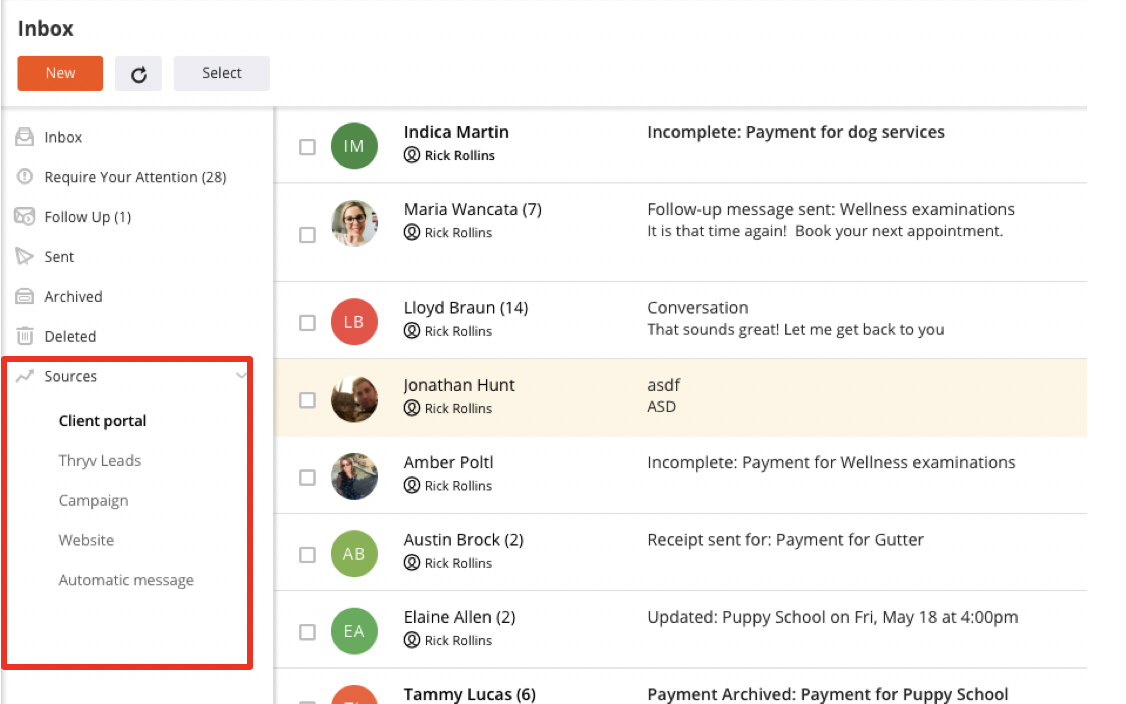This screenshot has height=704, width=1126.
Task: Filter by Thryv Leads source
Action: [x=100, y=460]
